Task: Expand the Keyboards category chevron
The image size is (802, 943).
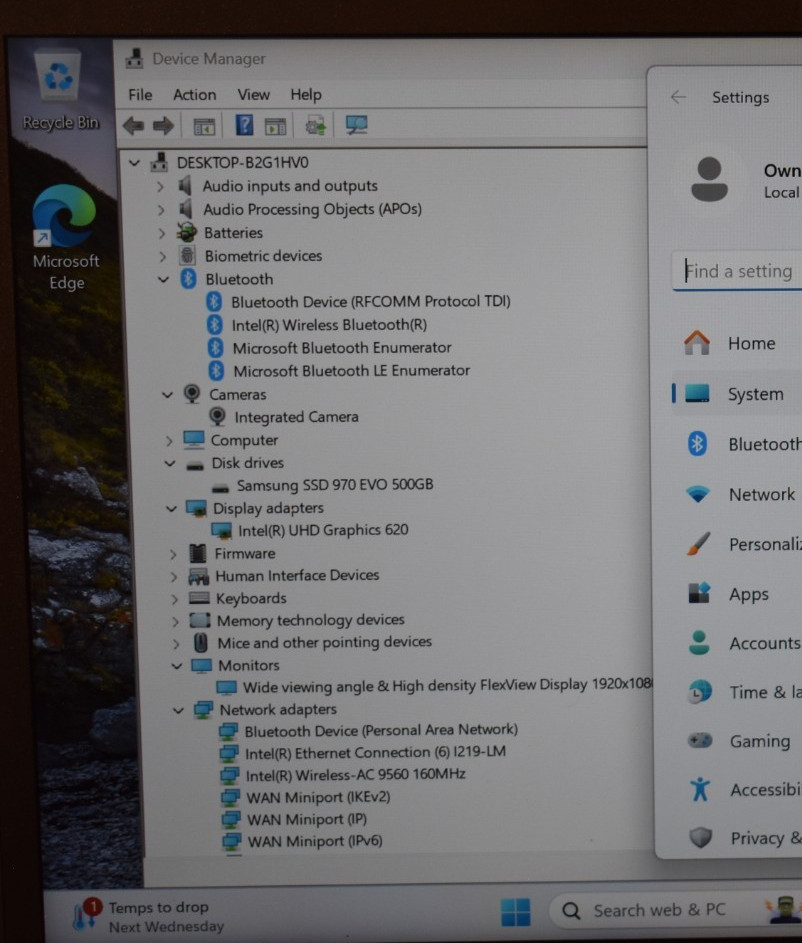Action: (174, 599)
